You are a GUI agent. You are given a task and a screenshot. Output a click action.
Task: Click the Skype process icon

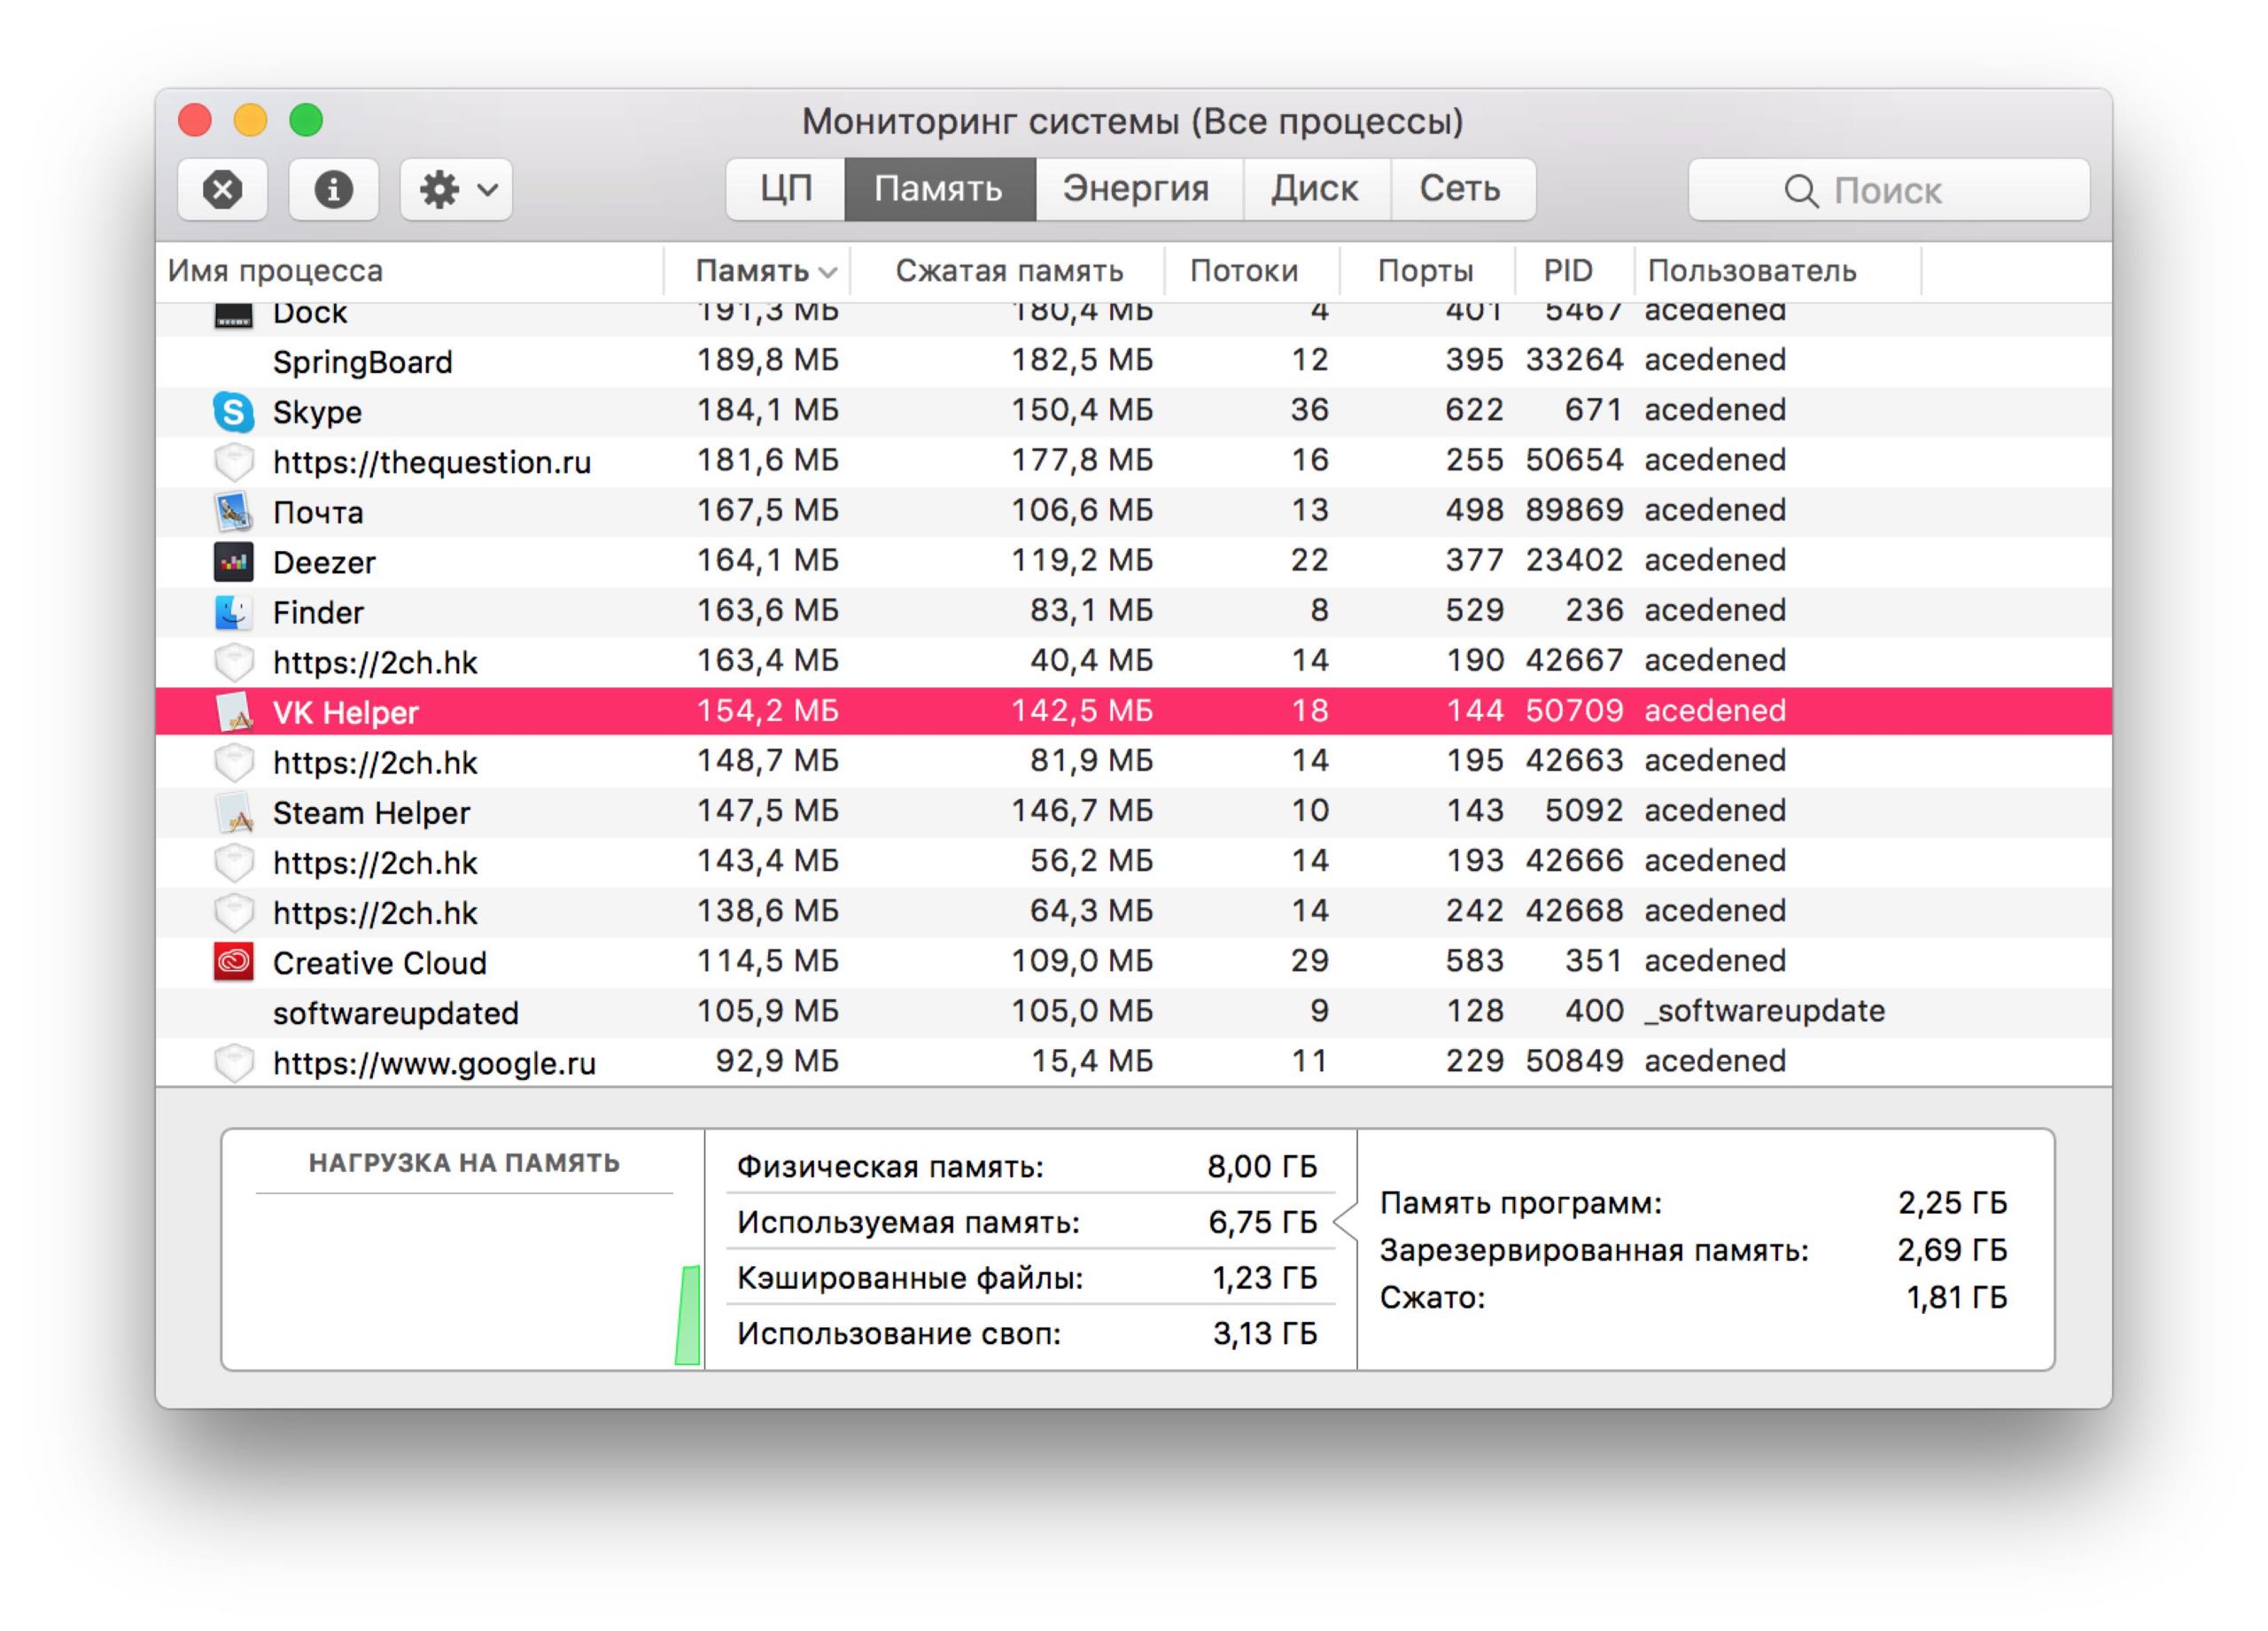pos(233,411)
